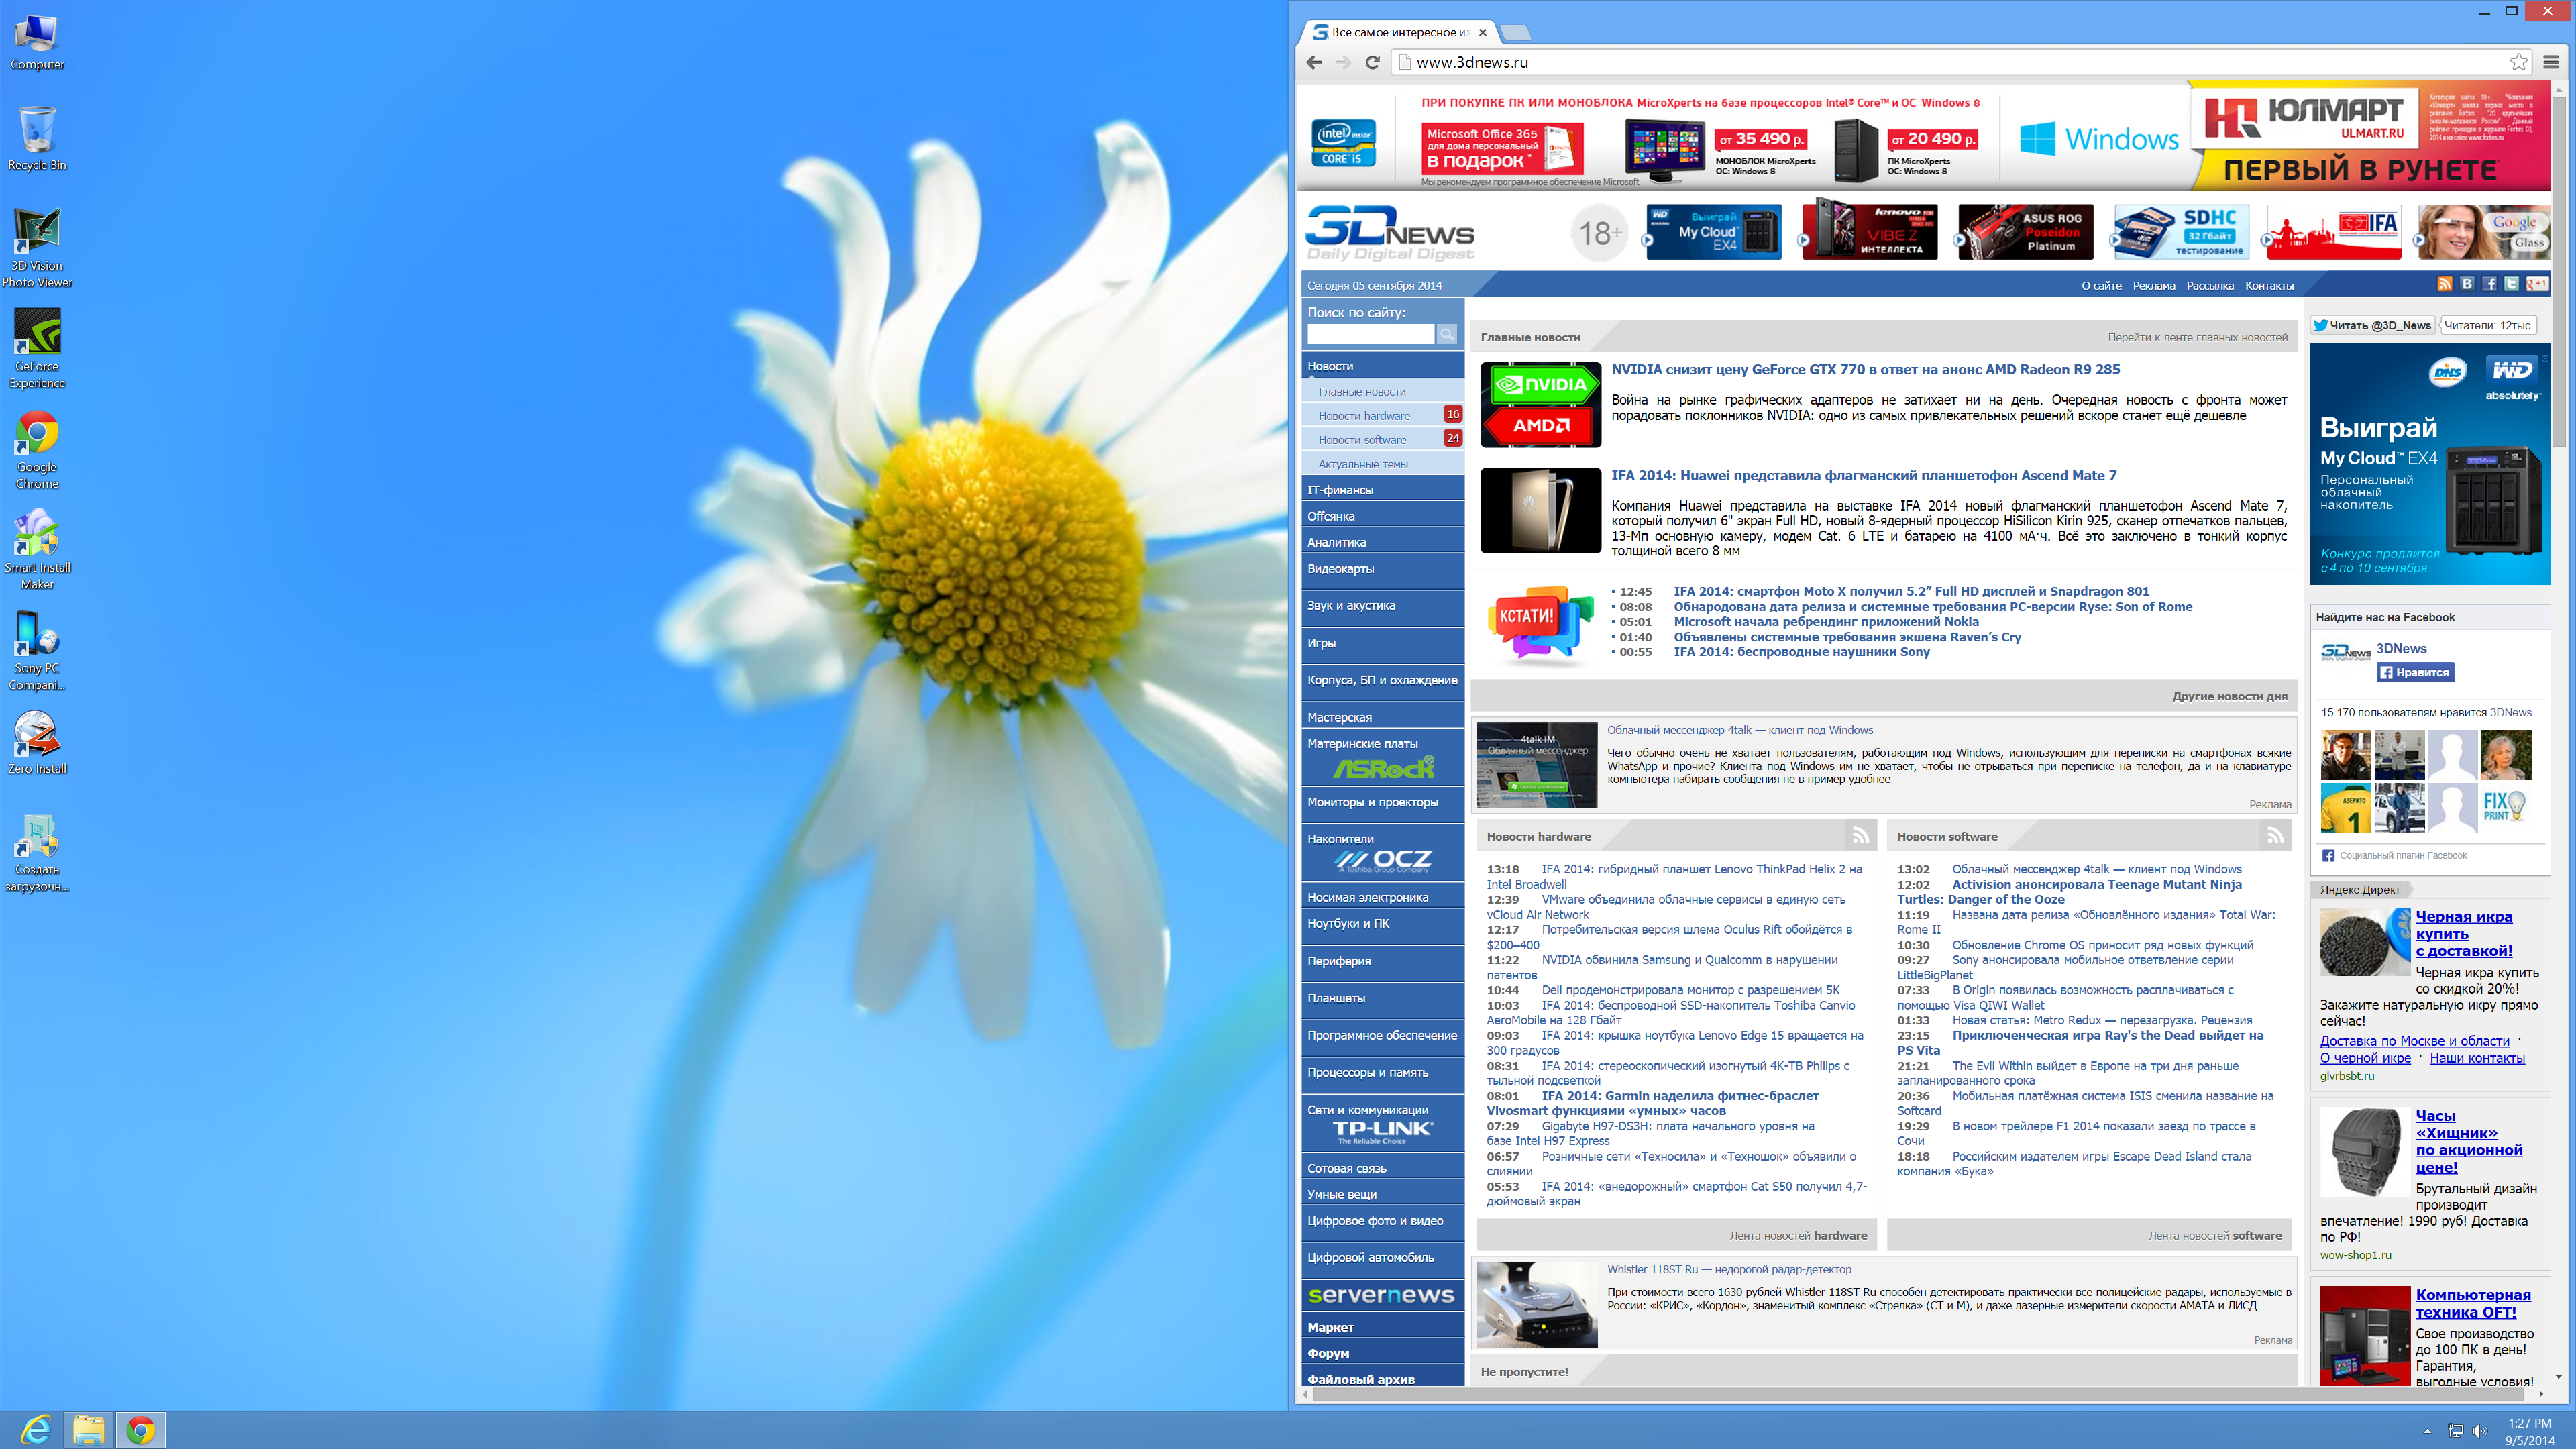The width and height of the screenshot is (2576, 1449).
Task: Select Новости software in sidebar
Action: (1362, 440)
